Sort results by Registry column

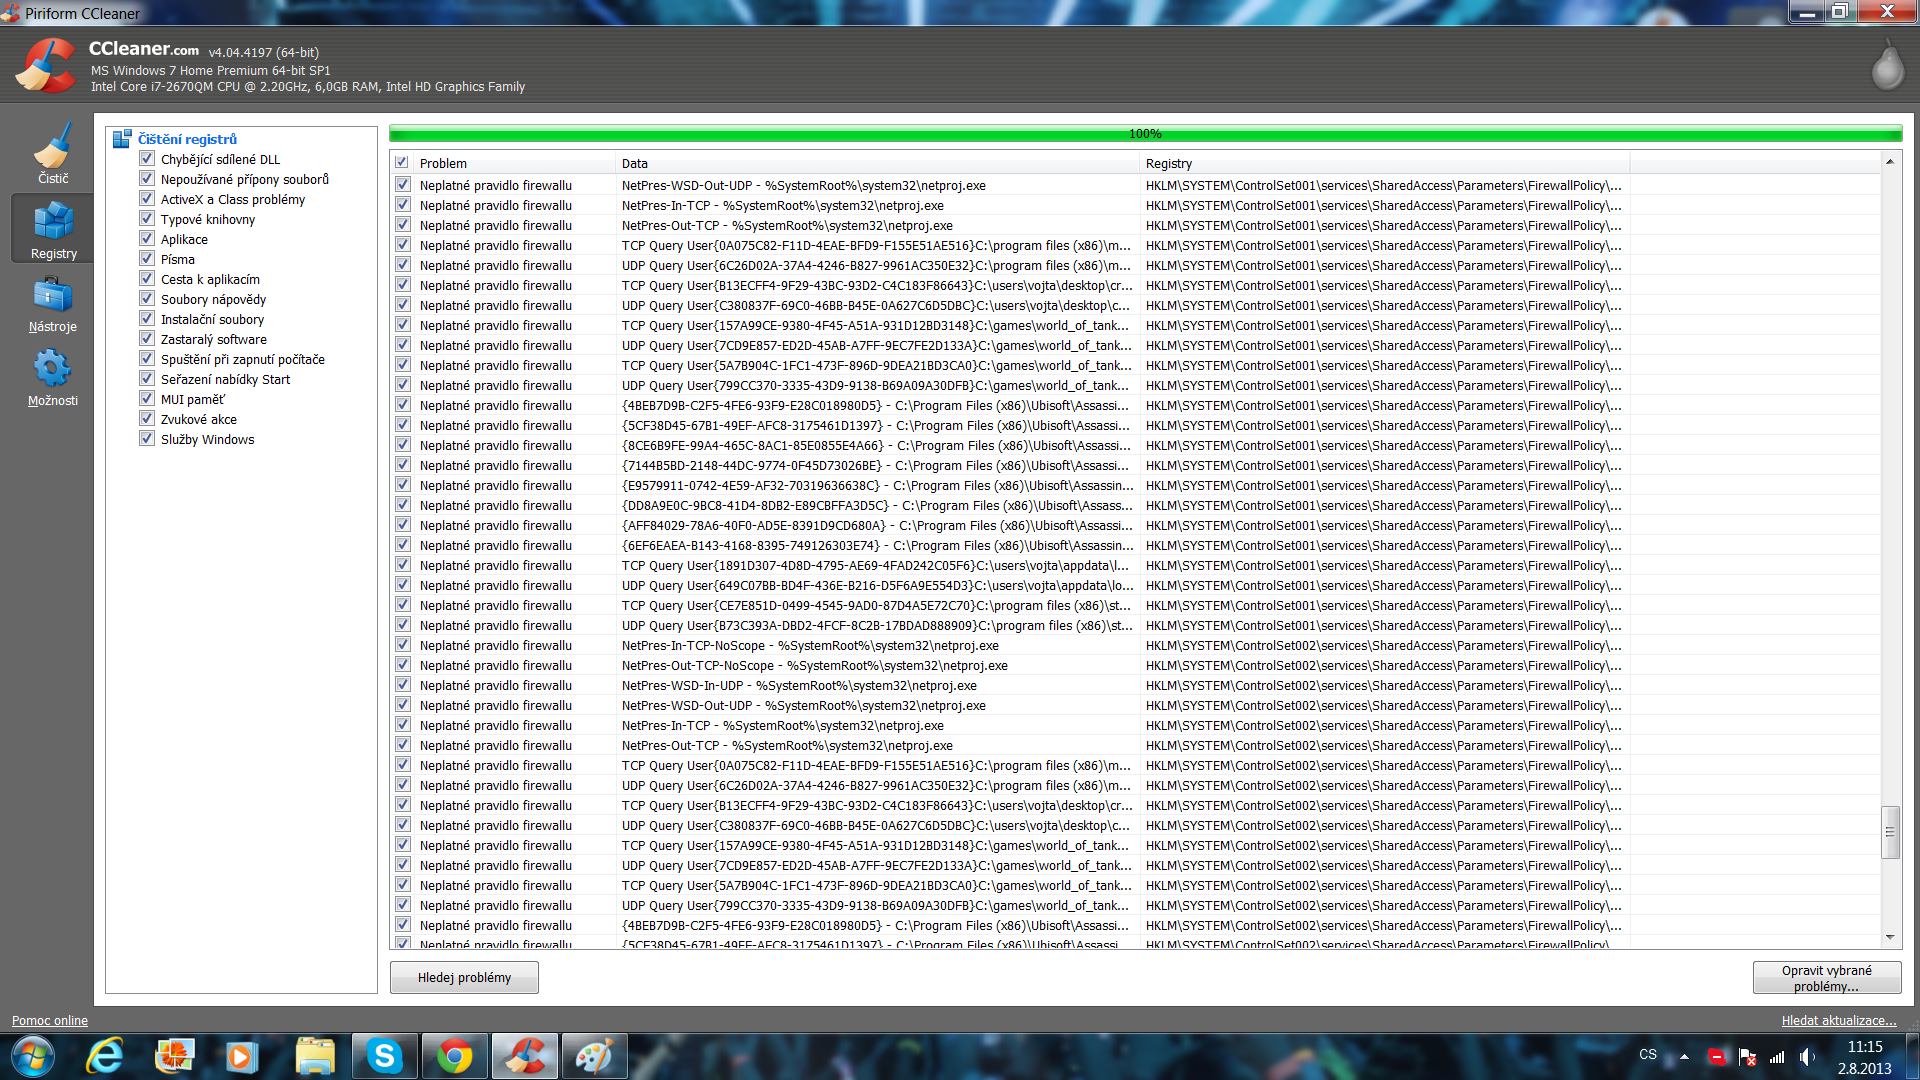tap(1385, 163)
